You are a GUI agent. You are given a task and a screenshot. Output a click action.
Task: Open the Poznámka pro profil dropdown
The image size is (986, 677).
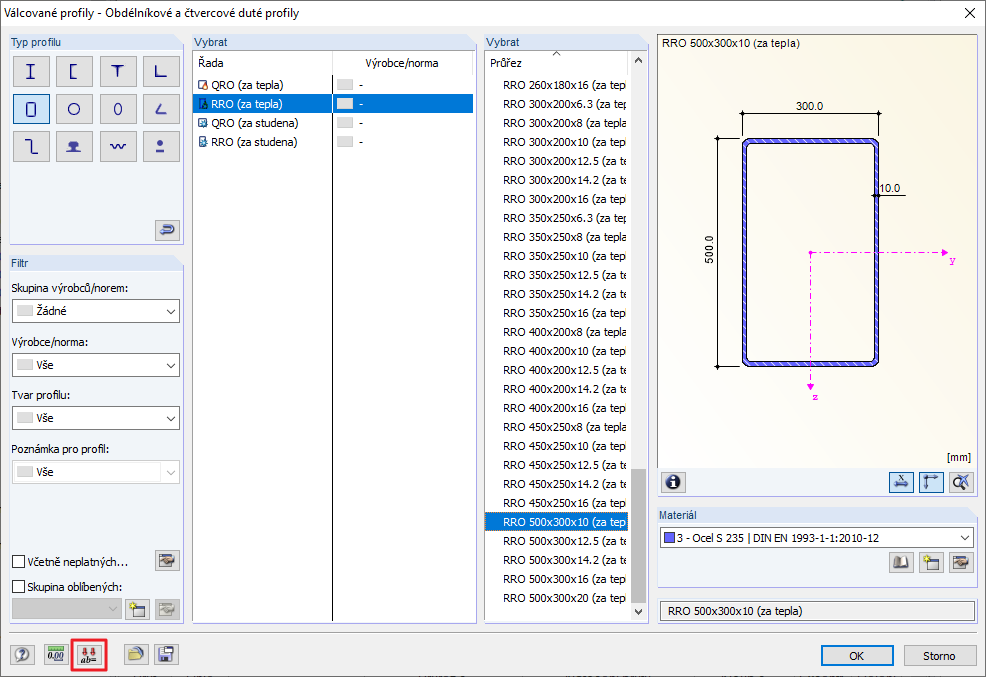[x=96, y=472]
